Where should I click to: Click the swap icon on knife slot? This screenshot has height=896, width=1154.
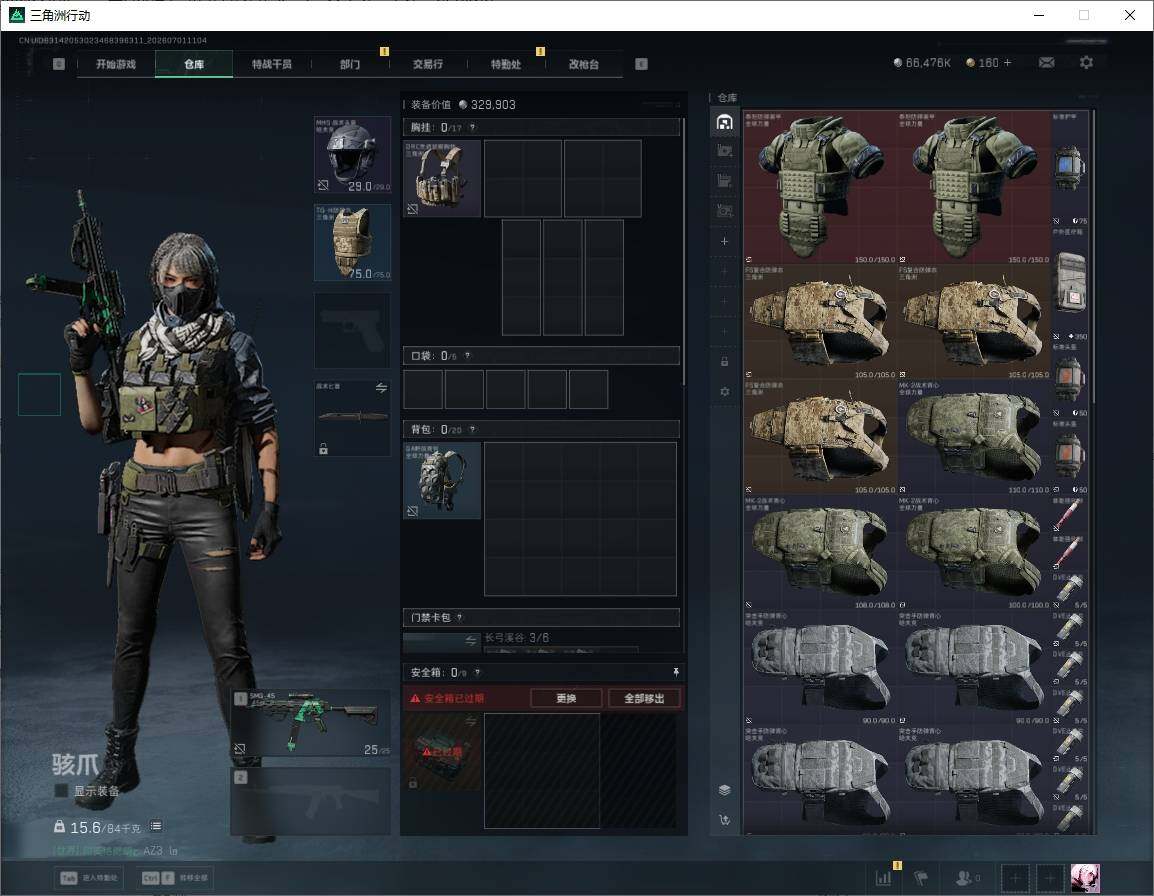pyautogui.click(x=381, y=388)
